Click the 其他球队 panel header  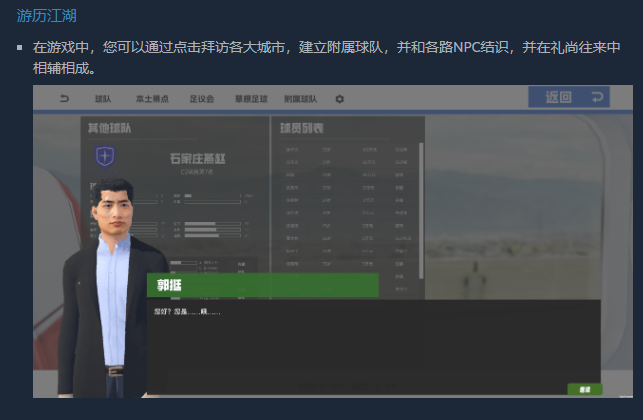tap(109, 128)
